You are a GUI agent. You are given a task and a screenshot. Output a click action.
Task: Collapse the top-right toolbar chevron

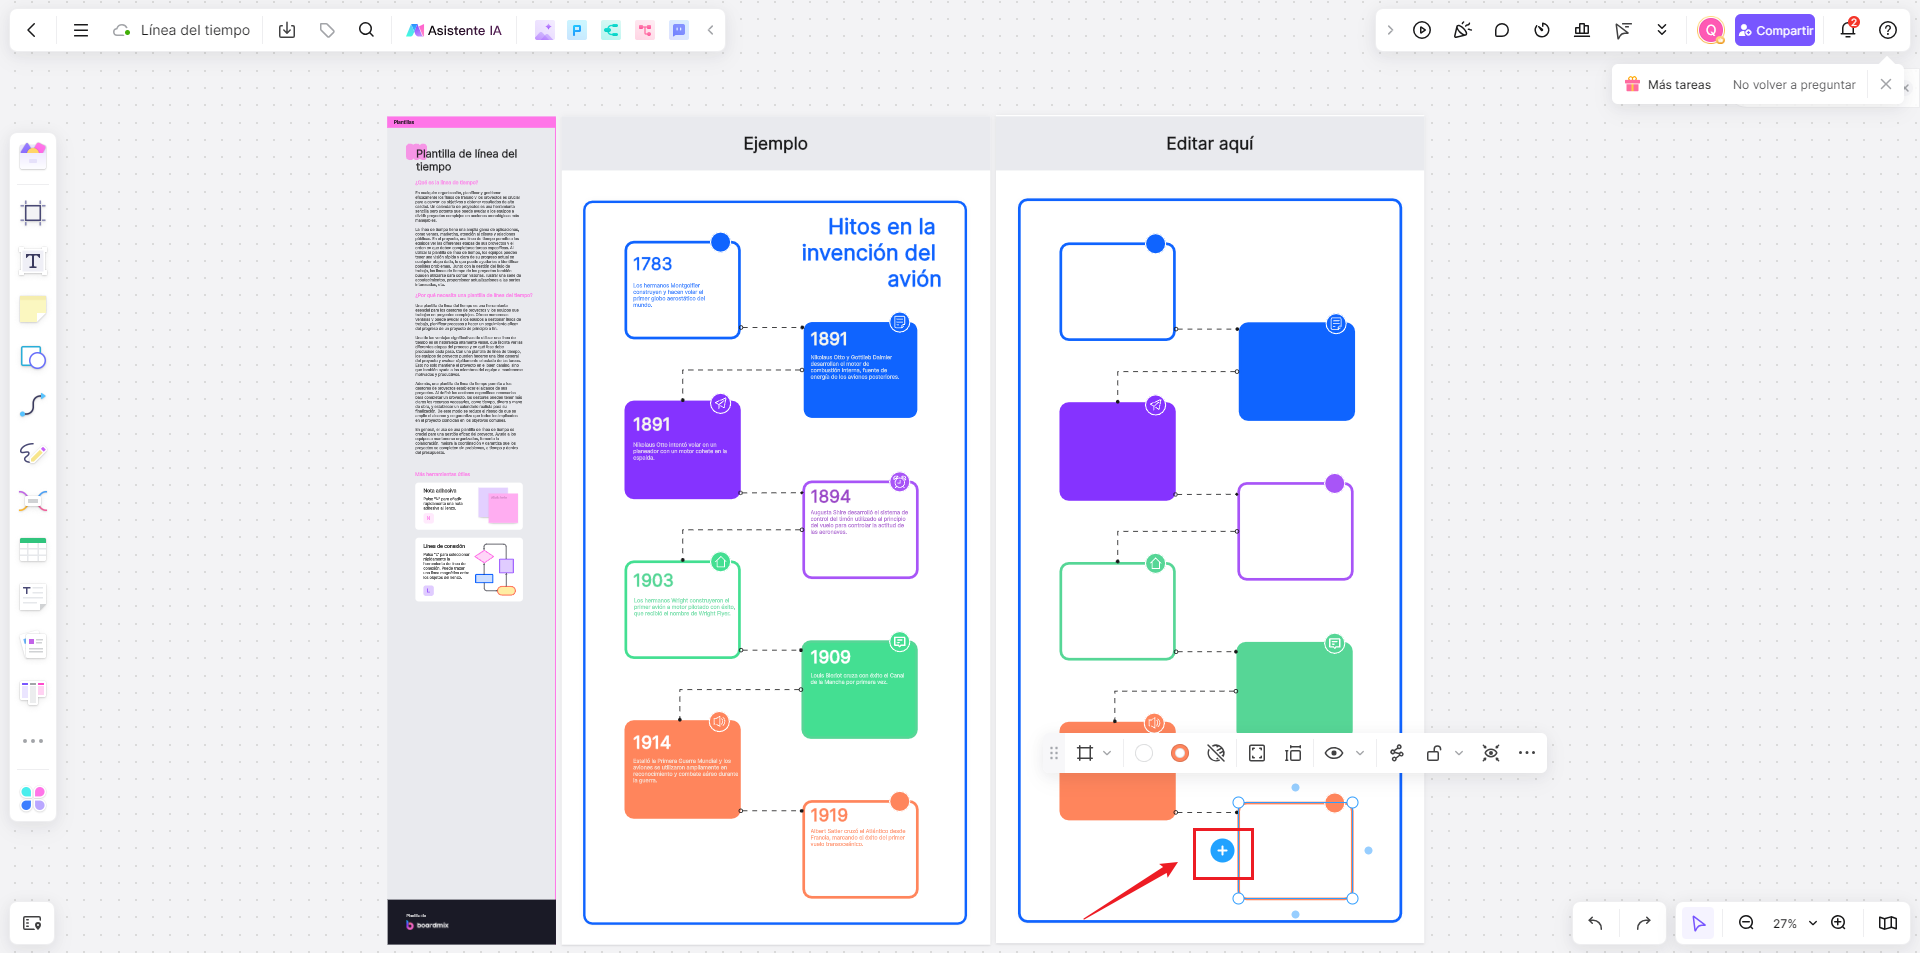(1390, 30)
